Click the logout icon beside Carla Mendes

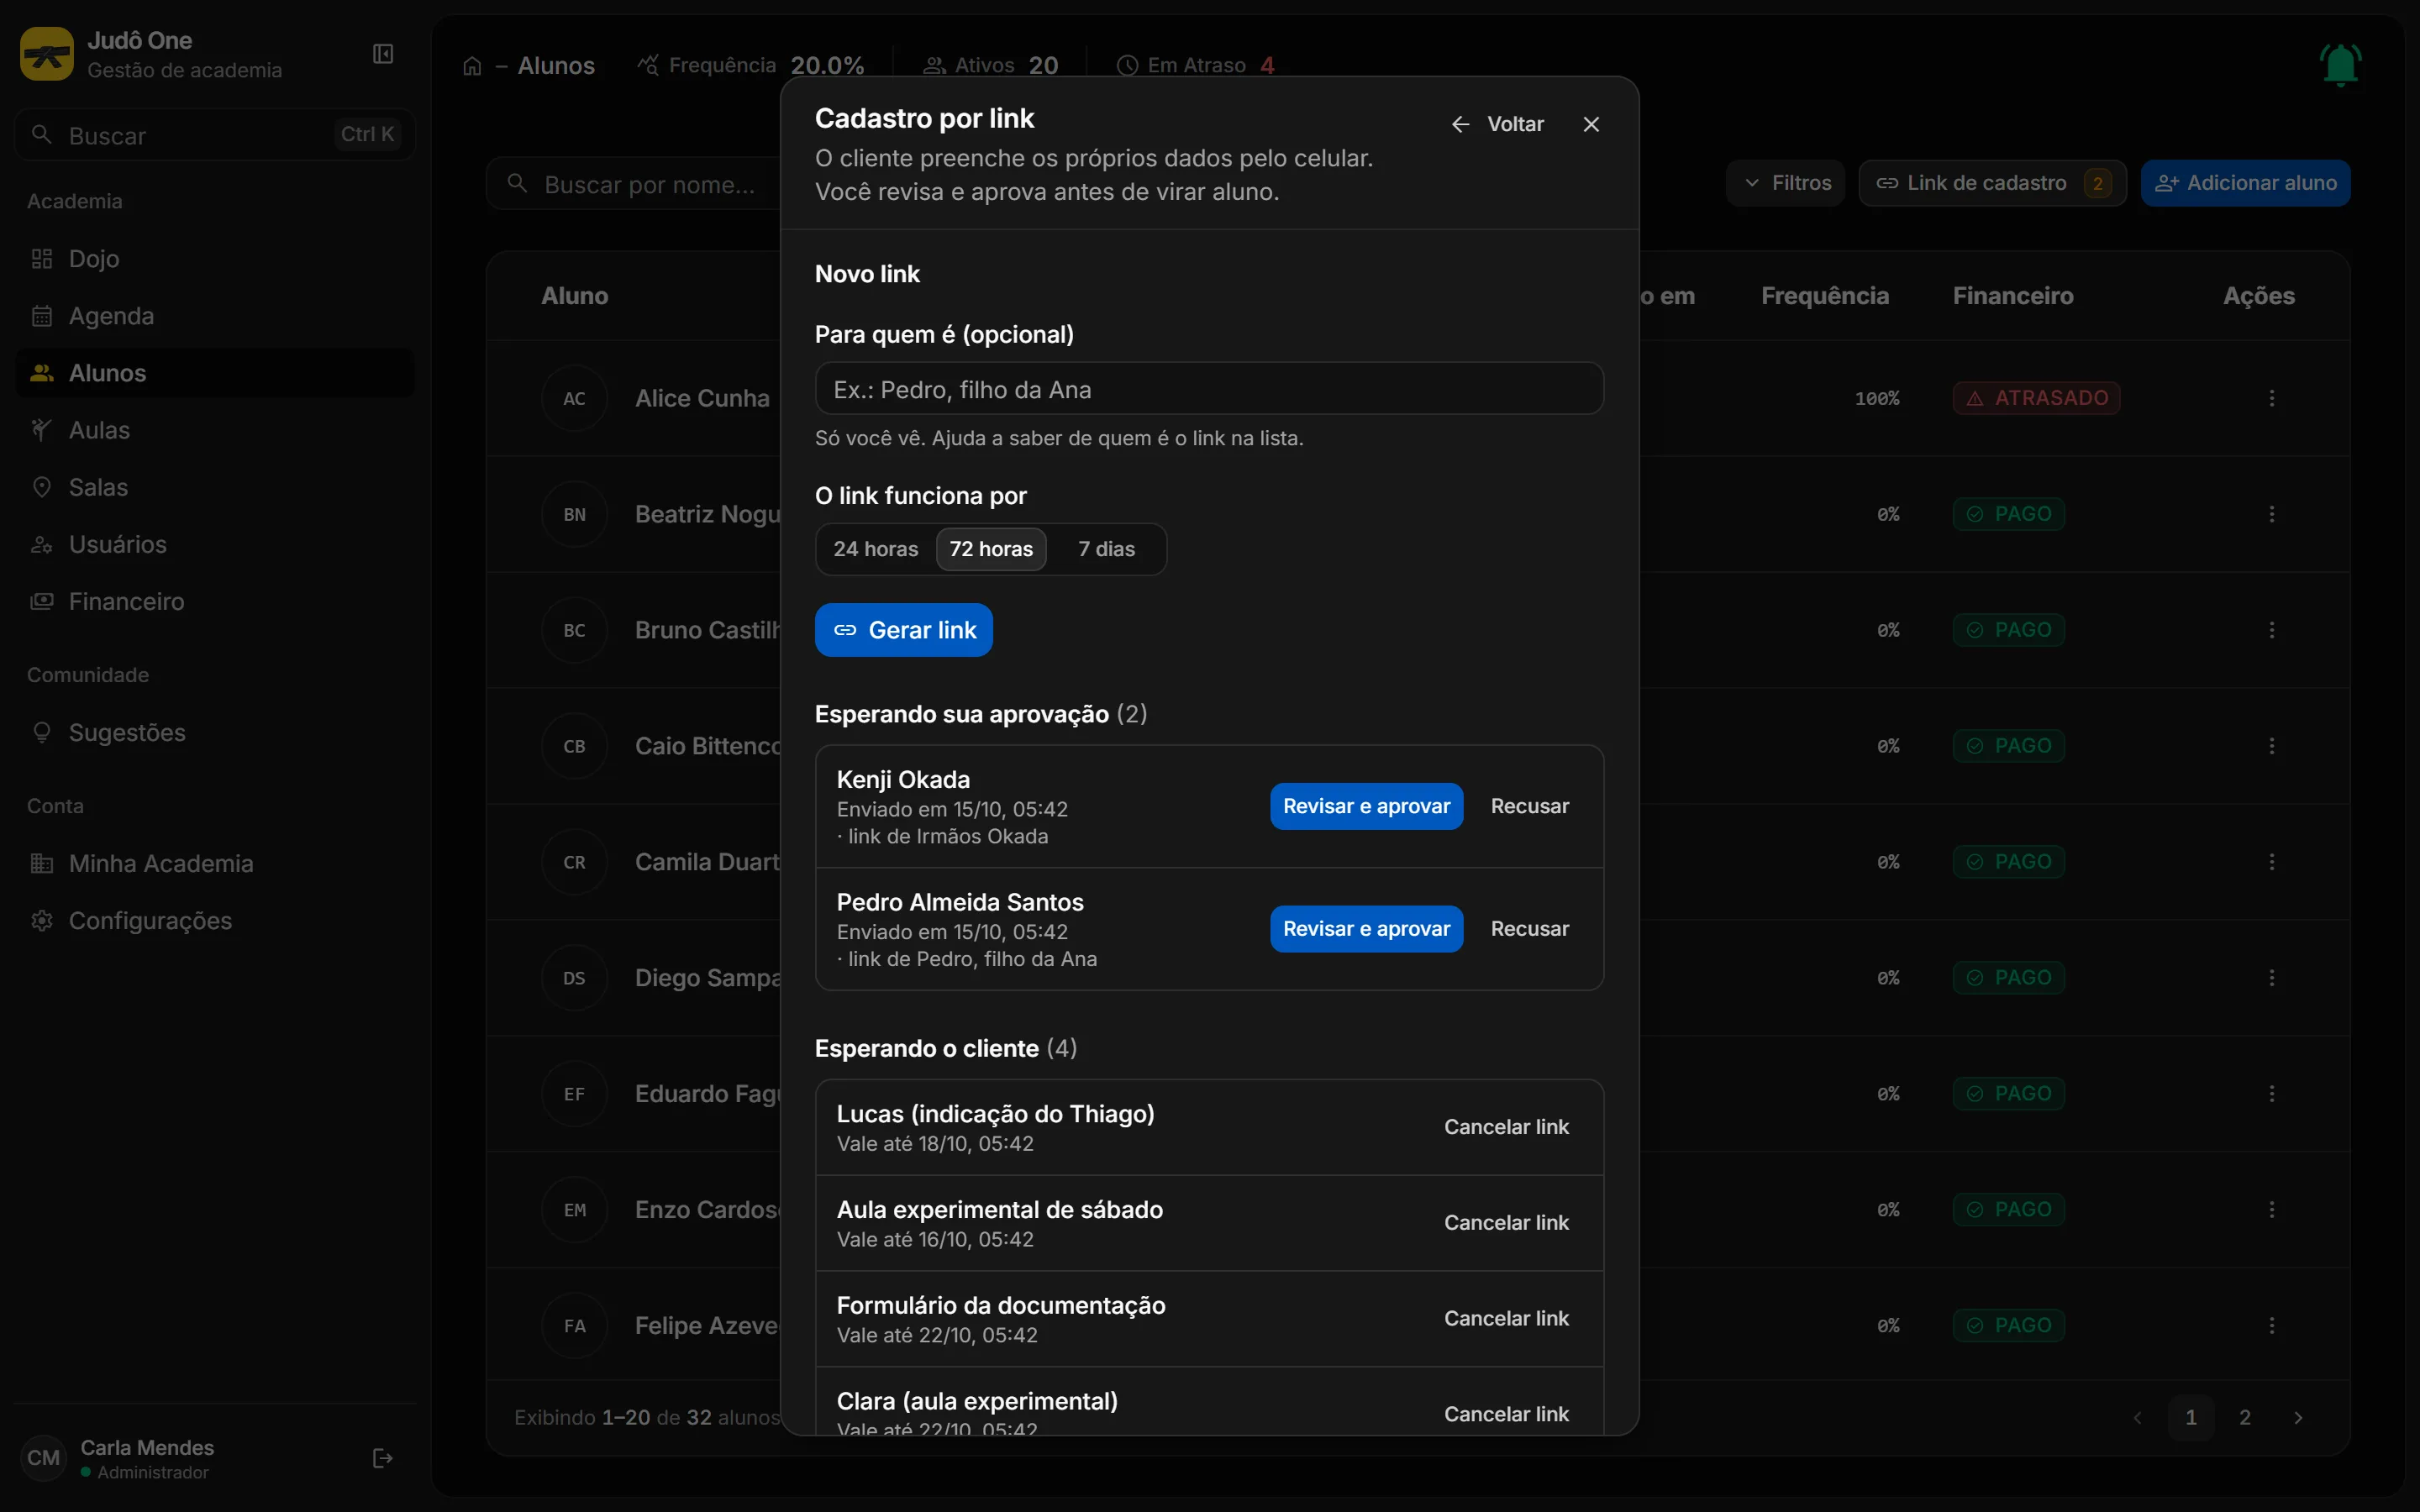382,1458
